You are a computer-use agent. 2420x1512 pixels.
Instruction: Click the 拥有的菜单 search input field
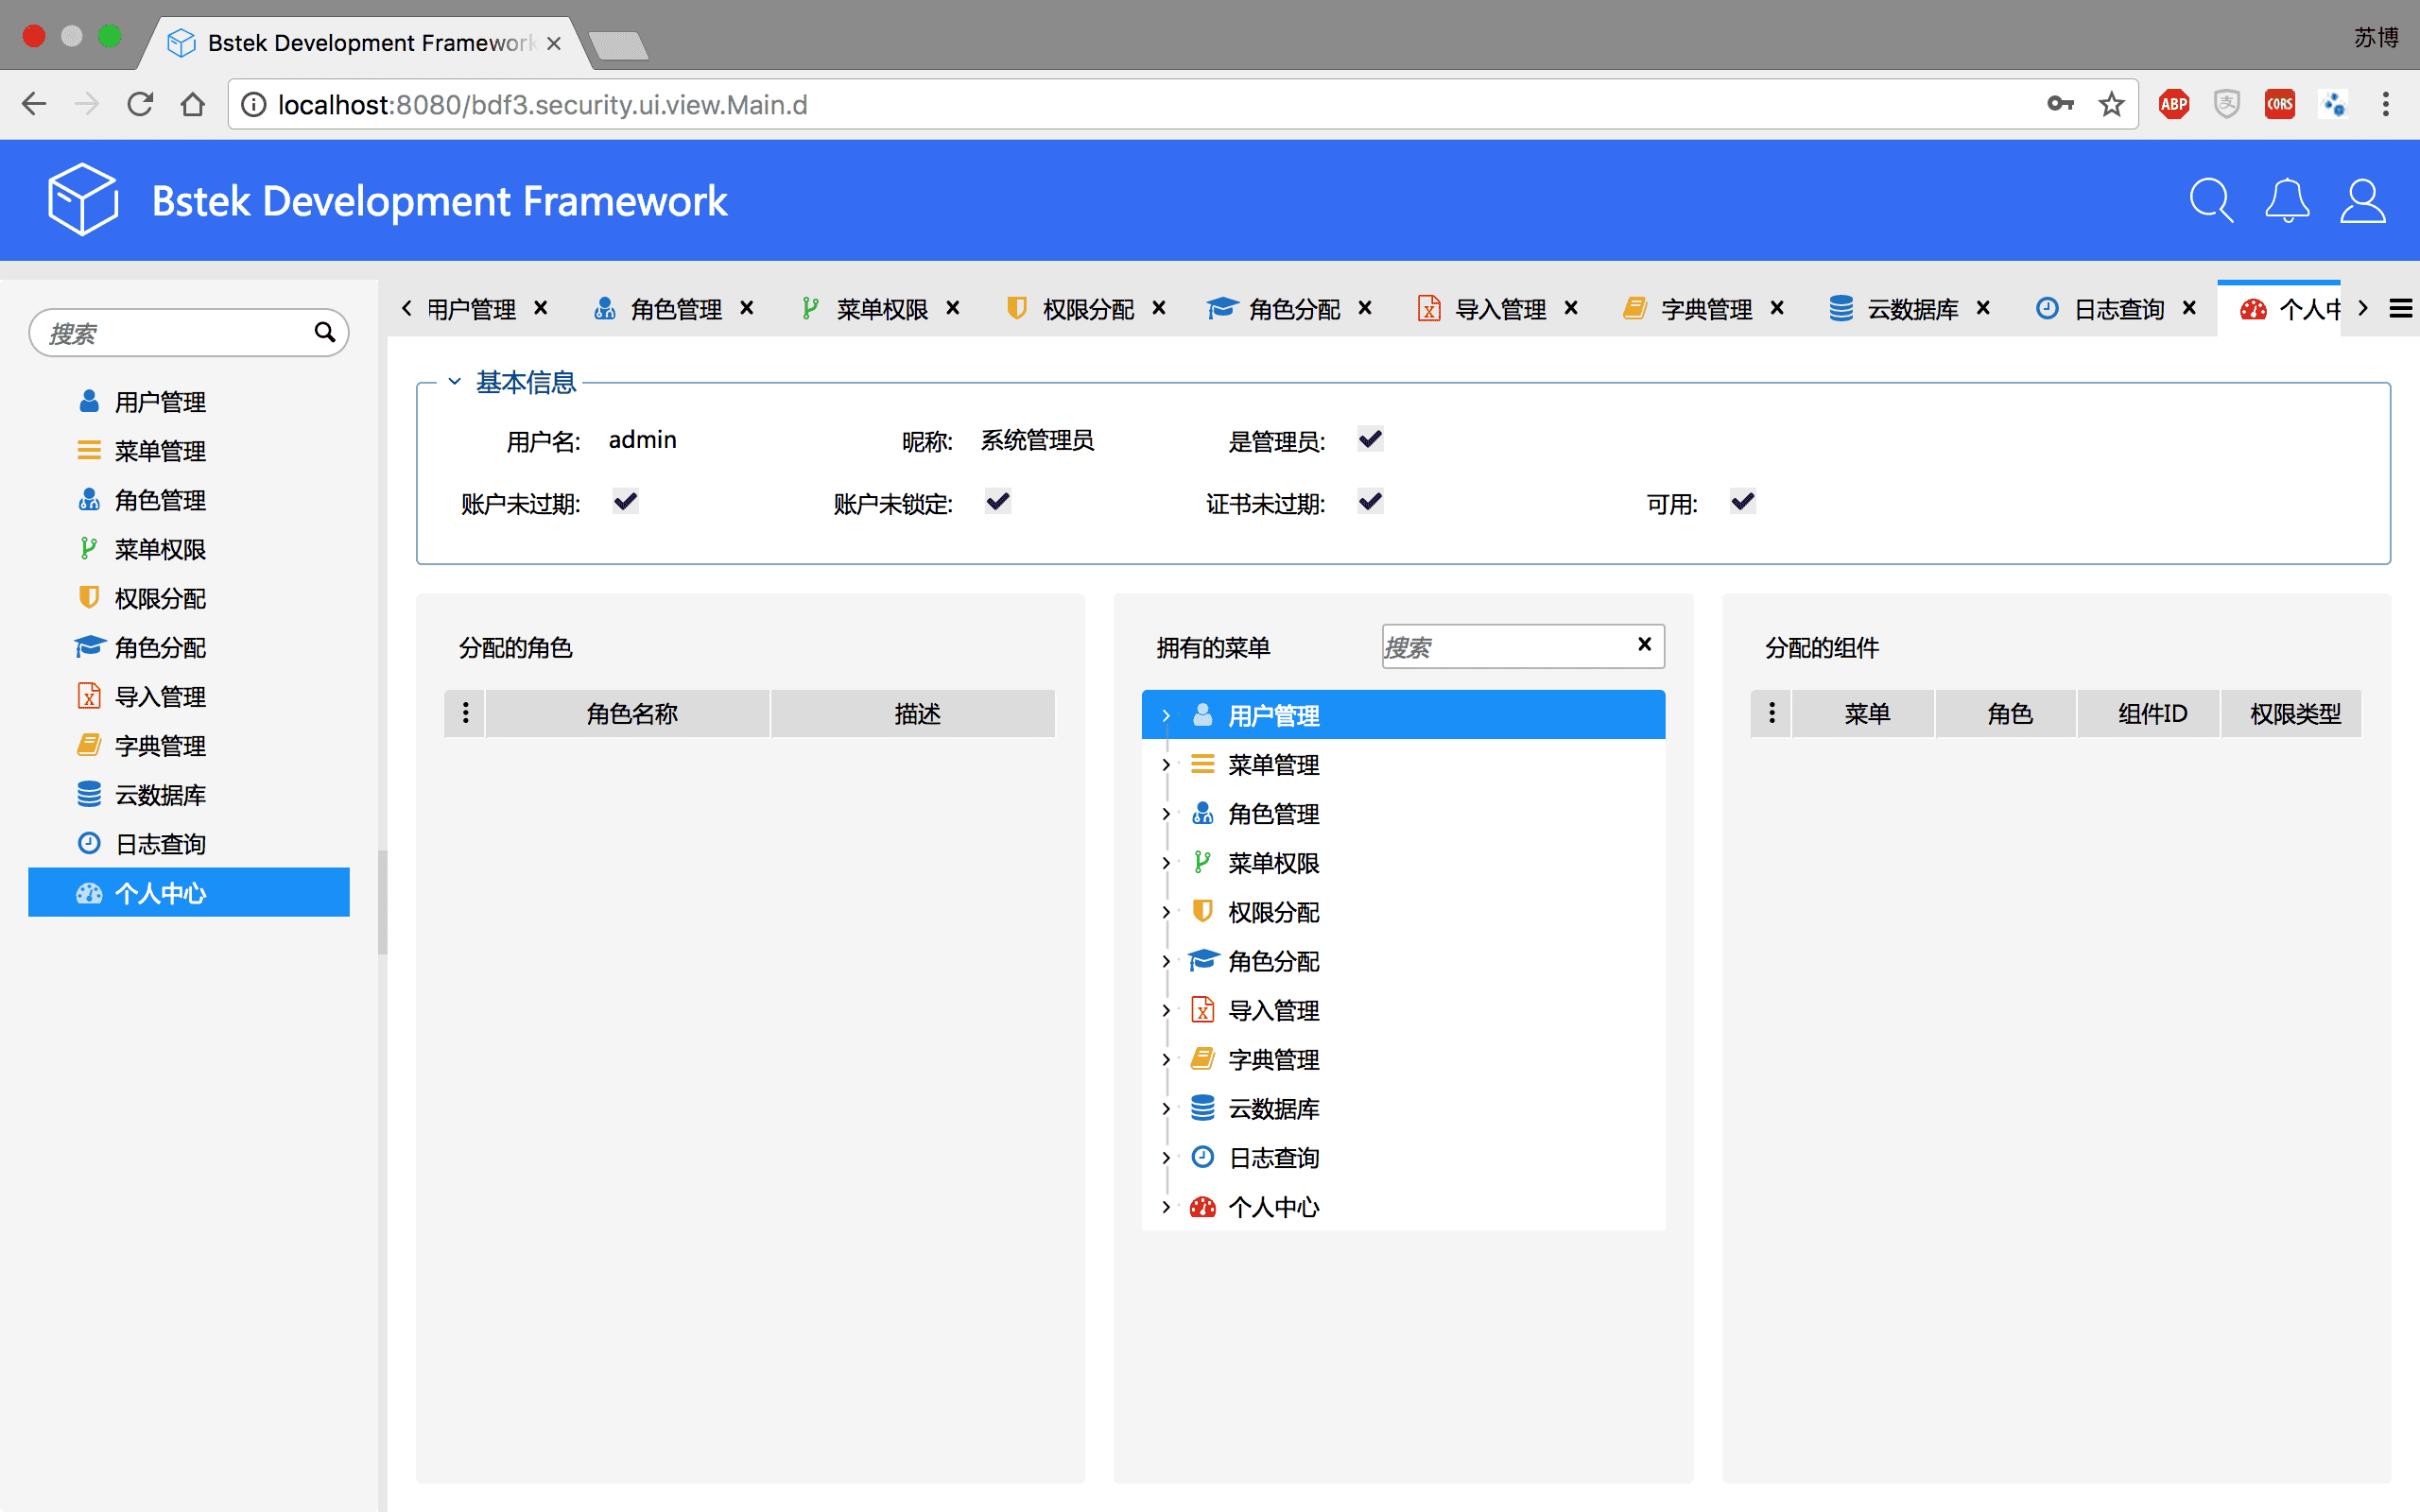pyautogui.click(x=1505, y=647)
